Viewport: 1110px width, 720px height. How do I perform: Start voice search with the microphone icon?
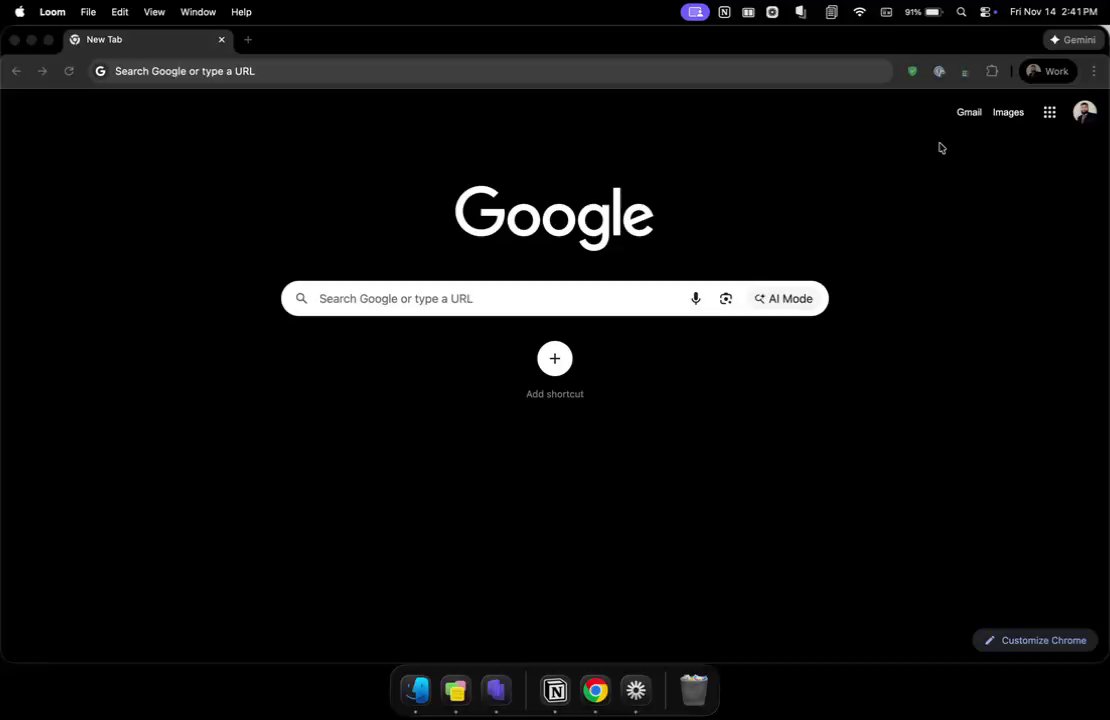click(x=695, y=299)
